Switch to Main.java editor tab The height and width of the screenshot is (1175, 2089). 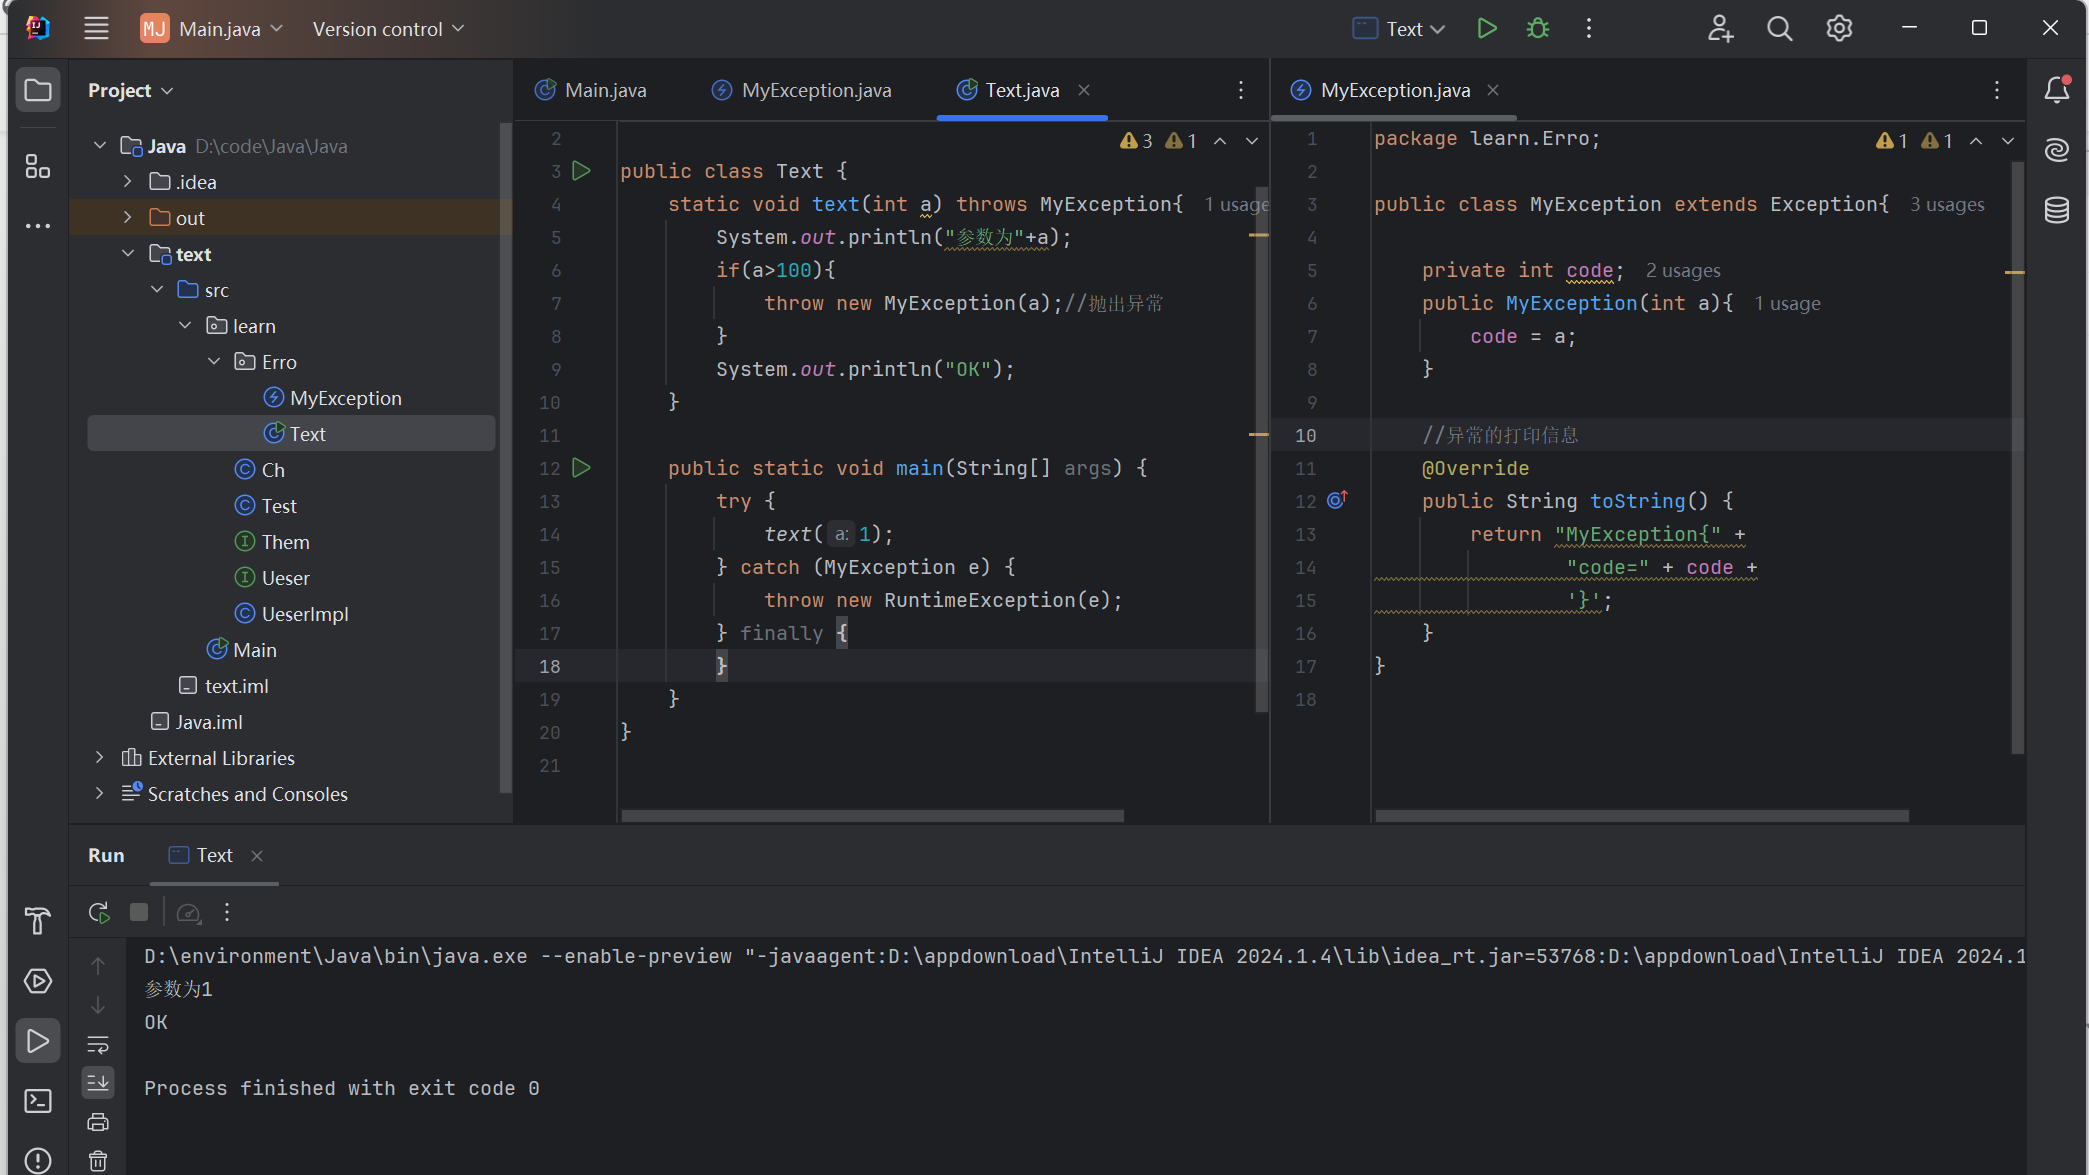click(x=590, y=90)
